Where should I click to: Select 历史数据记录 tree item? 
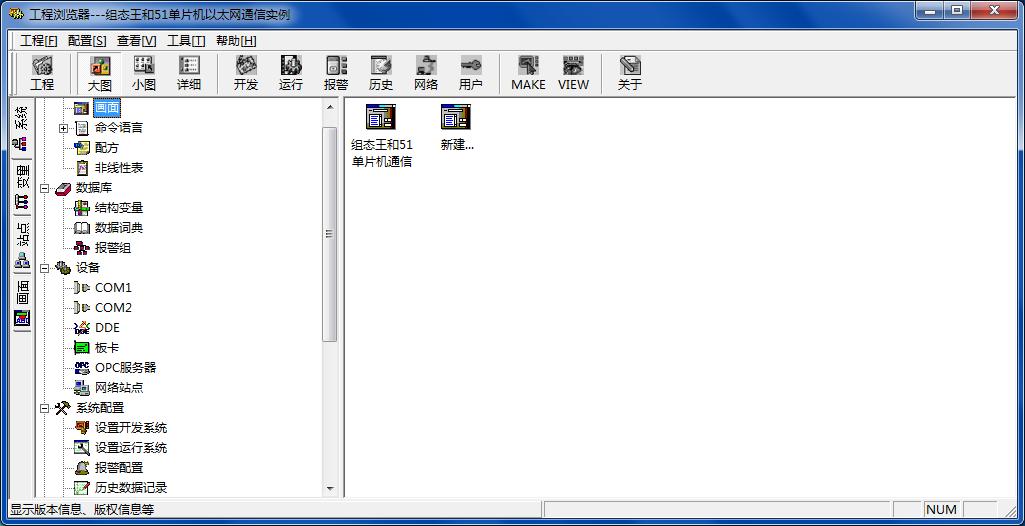coord(131,488)
